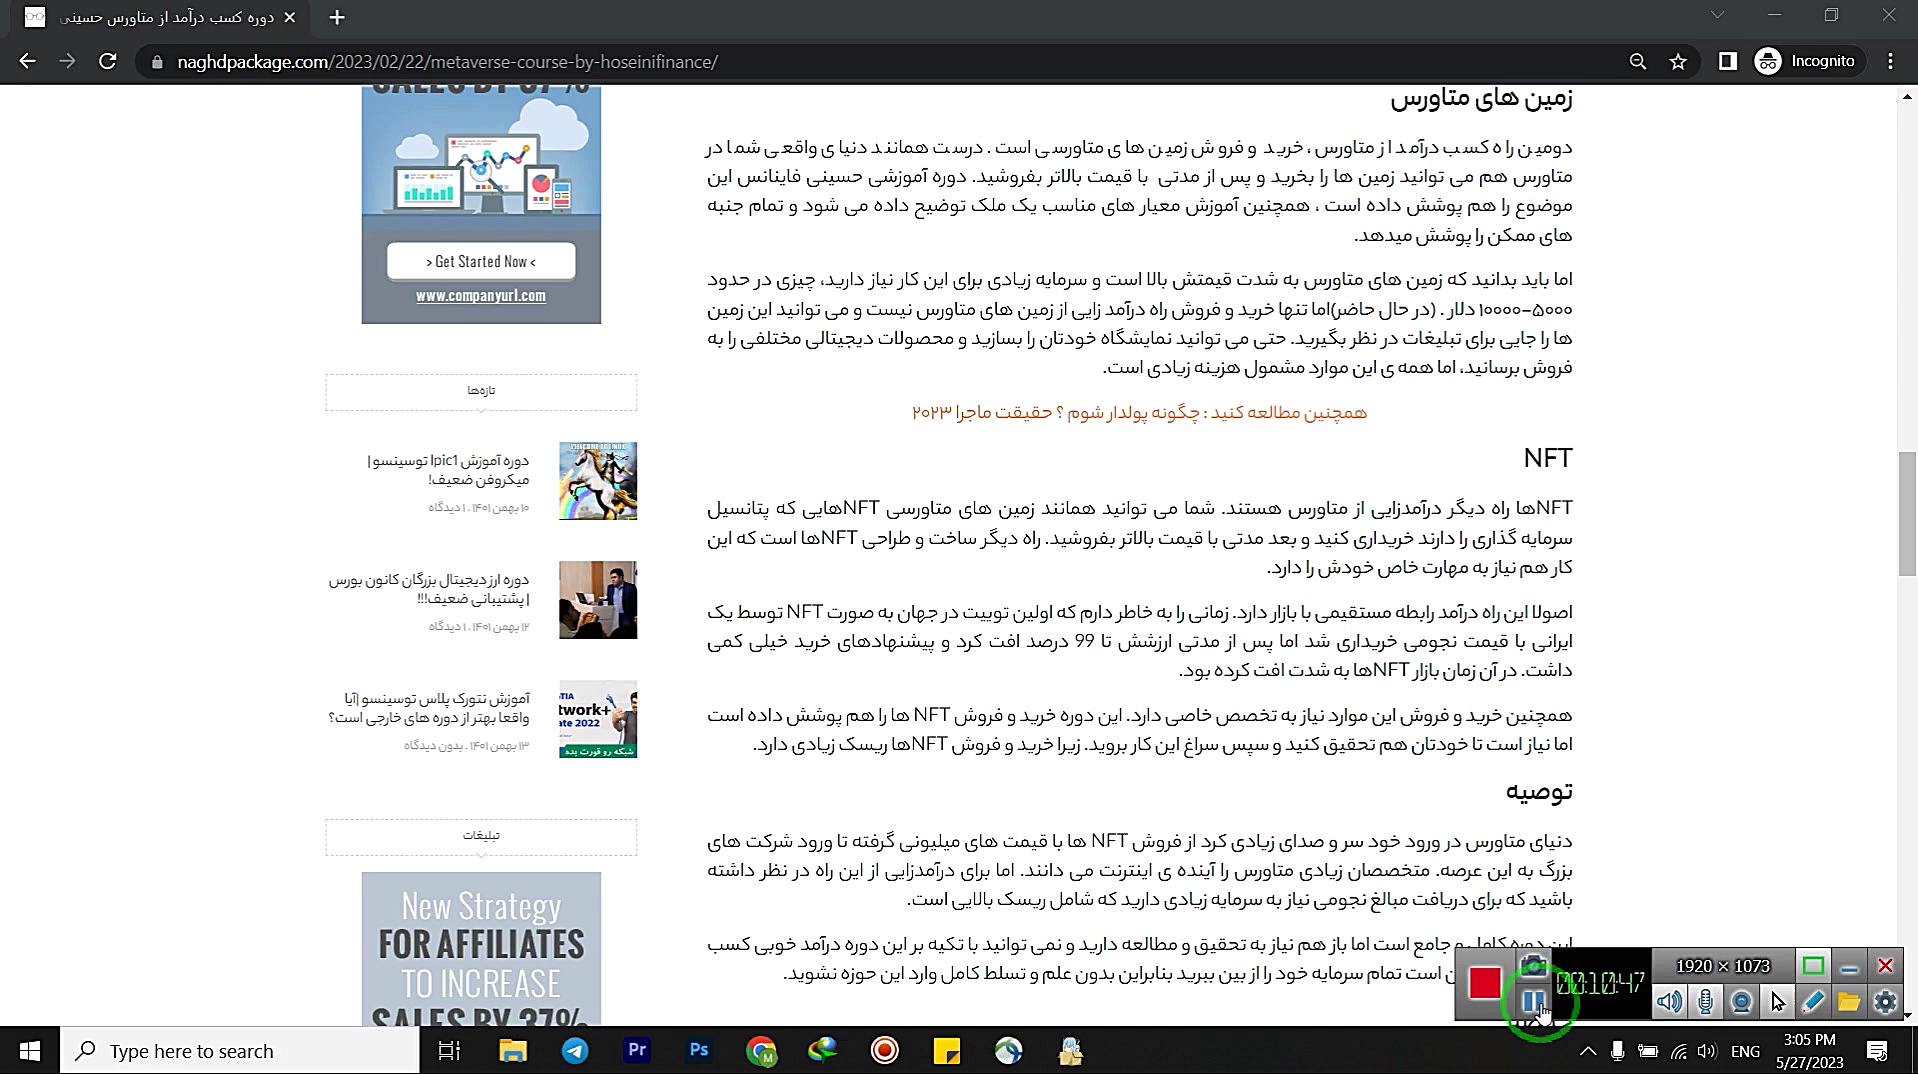The height and width of the screenshot is (1074, 1918).
Task: Open the Network+ thumbnail image
Action: 598,719
